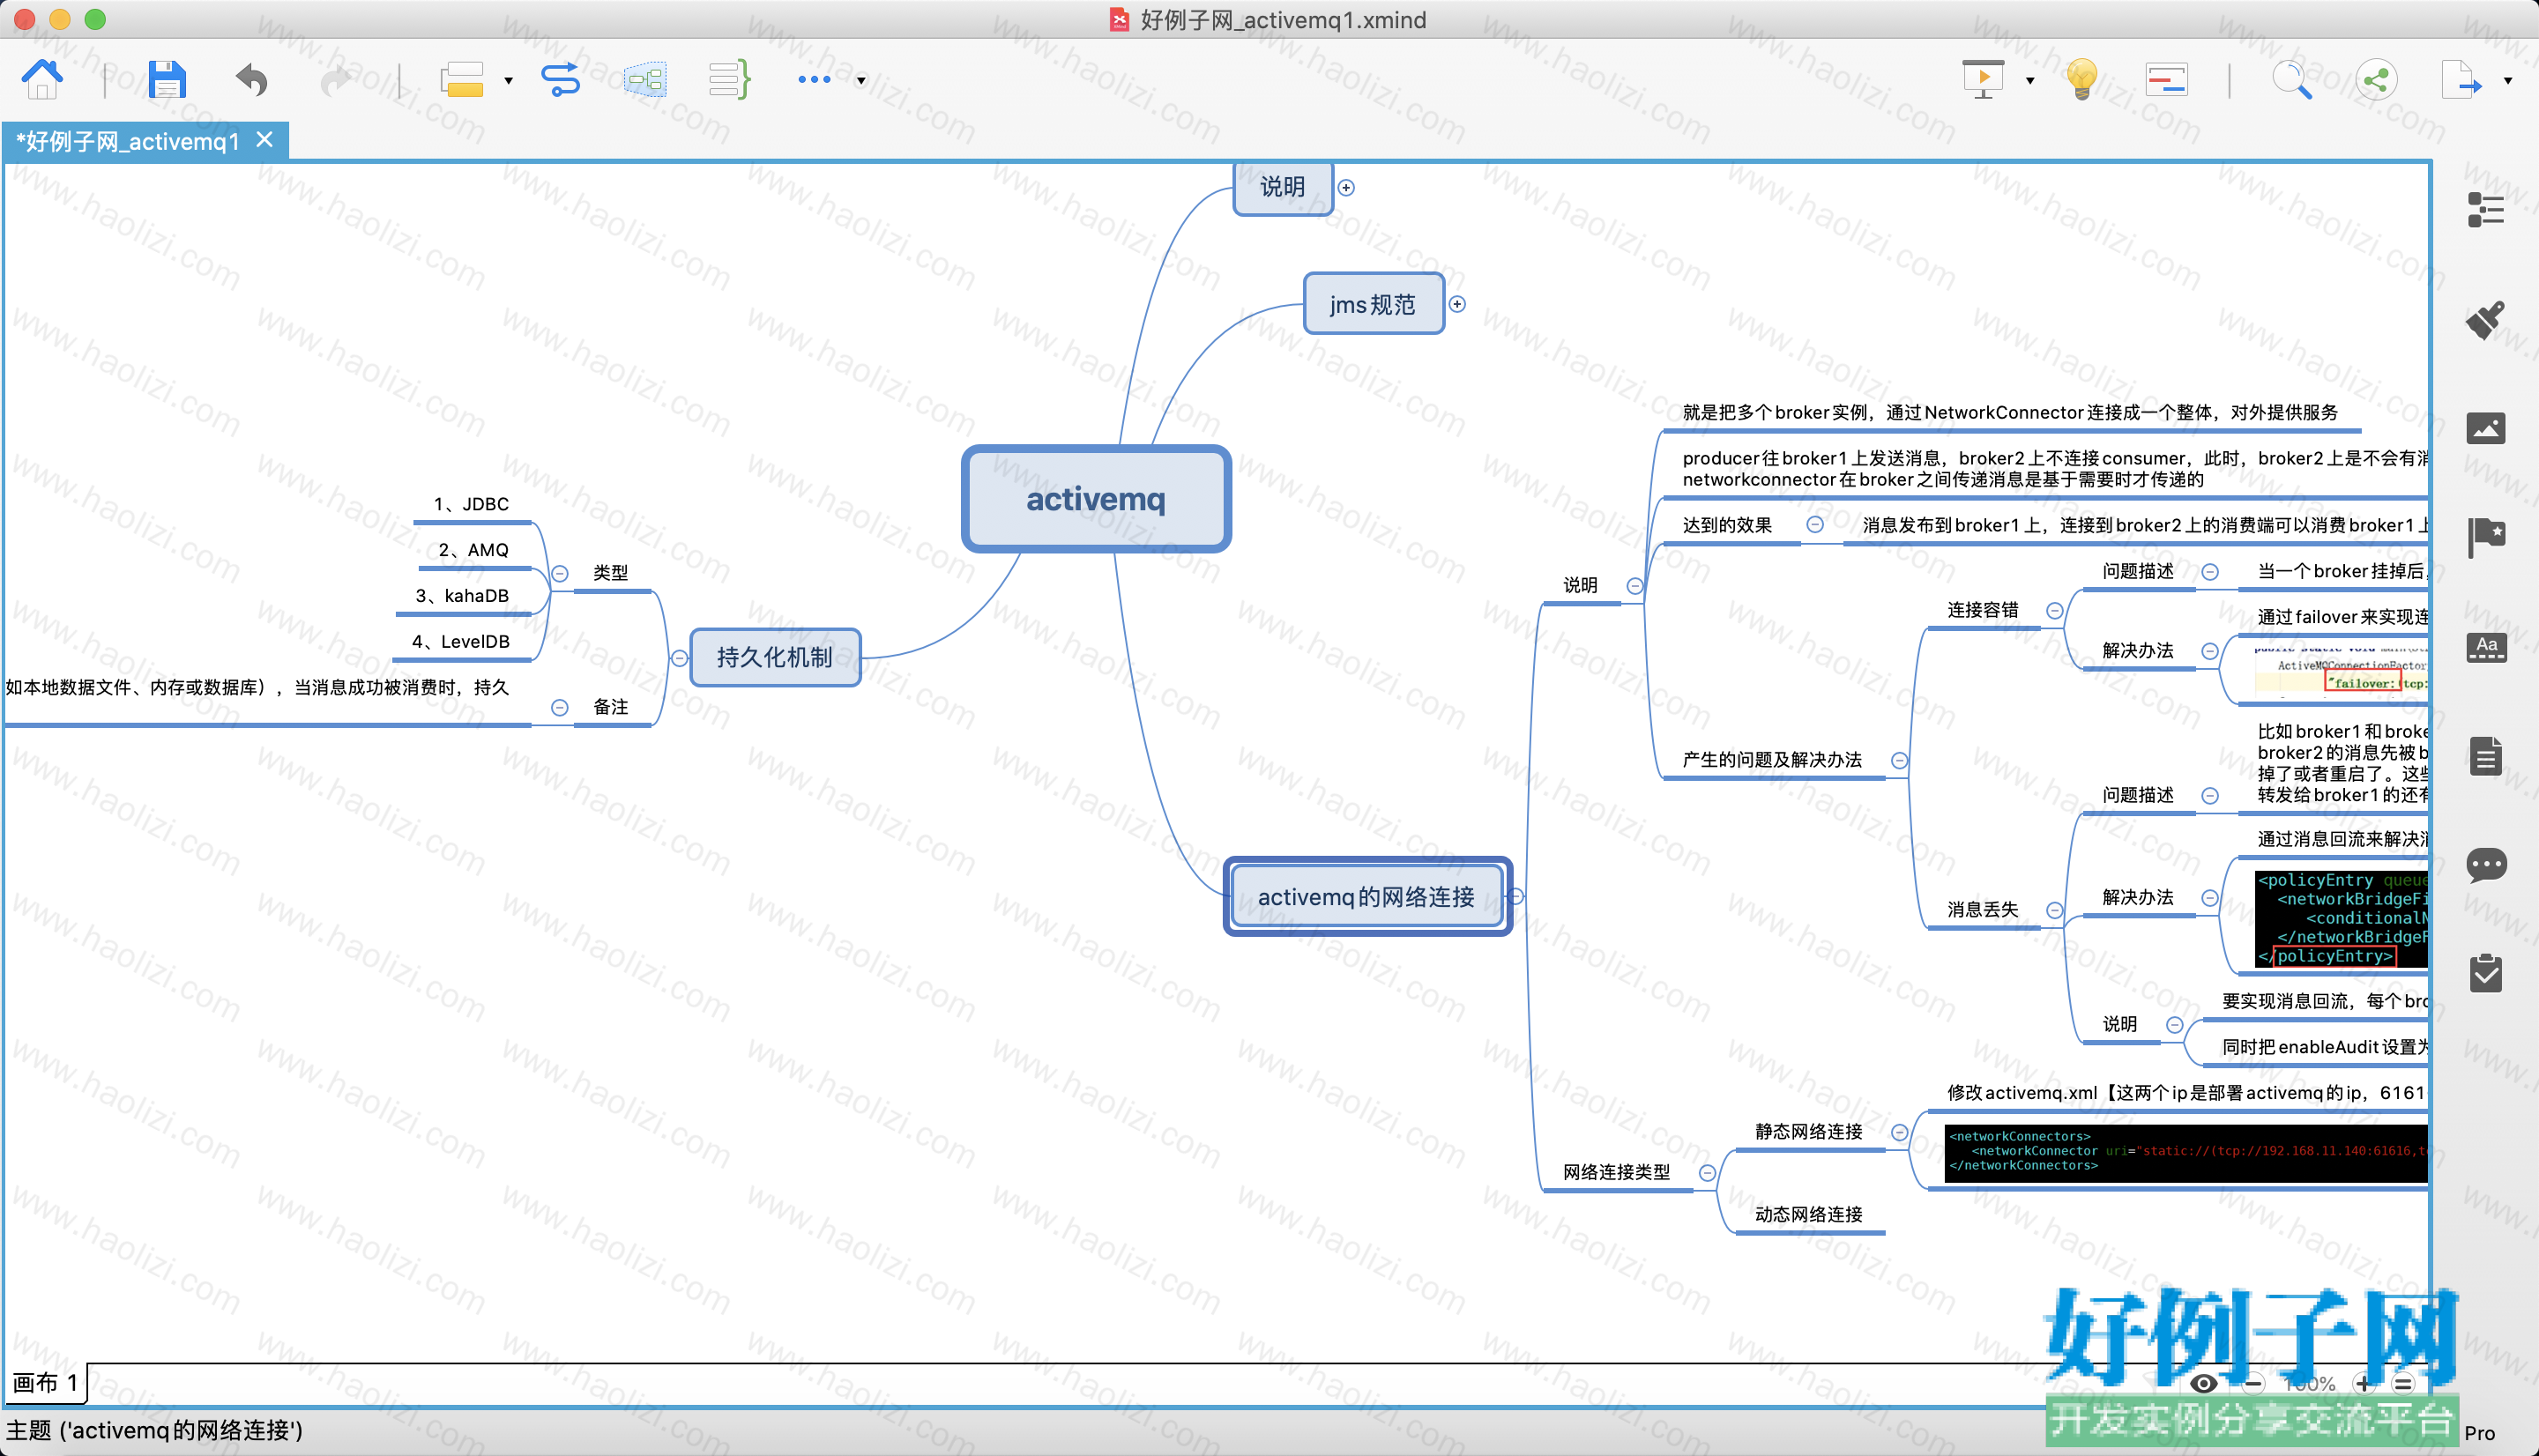Open the presentation mode dropdown arrow
2539x1456 pixels.
click(2030, 80)
